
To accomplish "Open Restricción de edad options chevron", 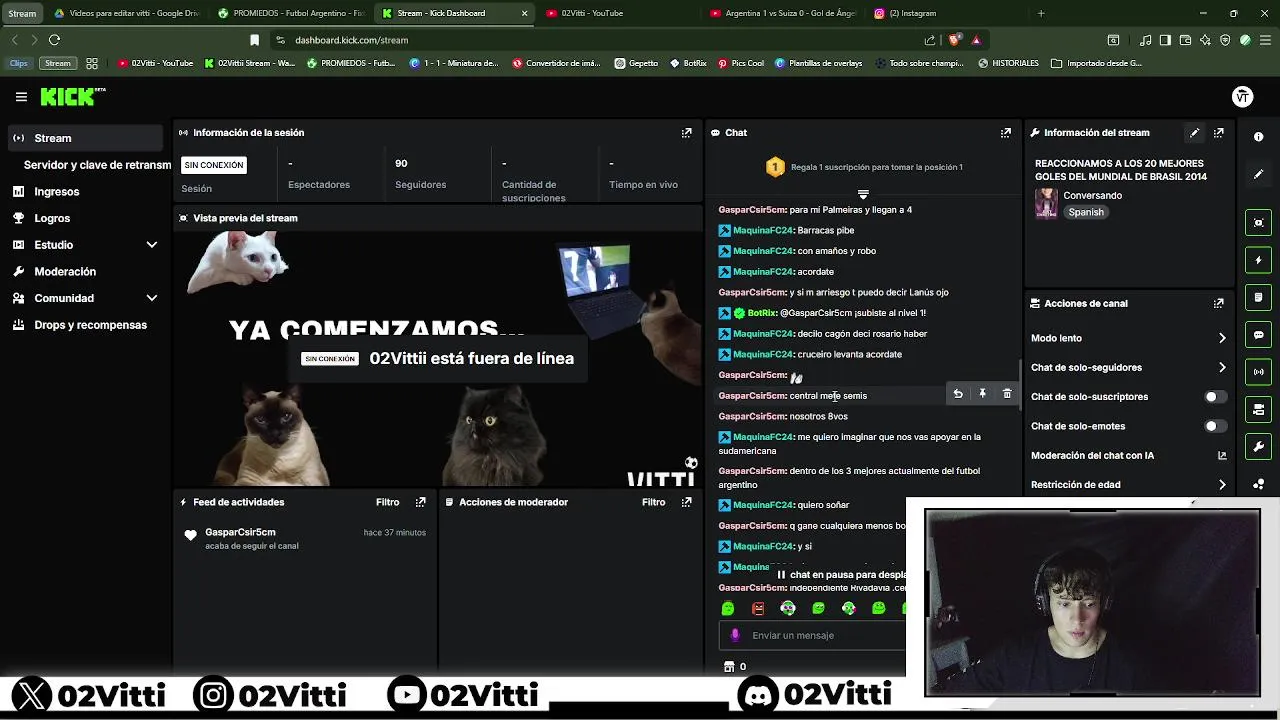I will 1222,485.
